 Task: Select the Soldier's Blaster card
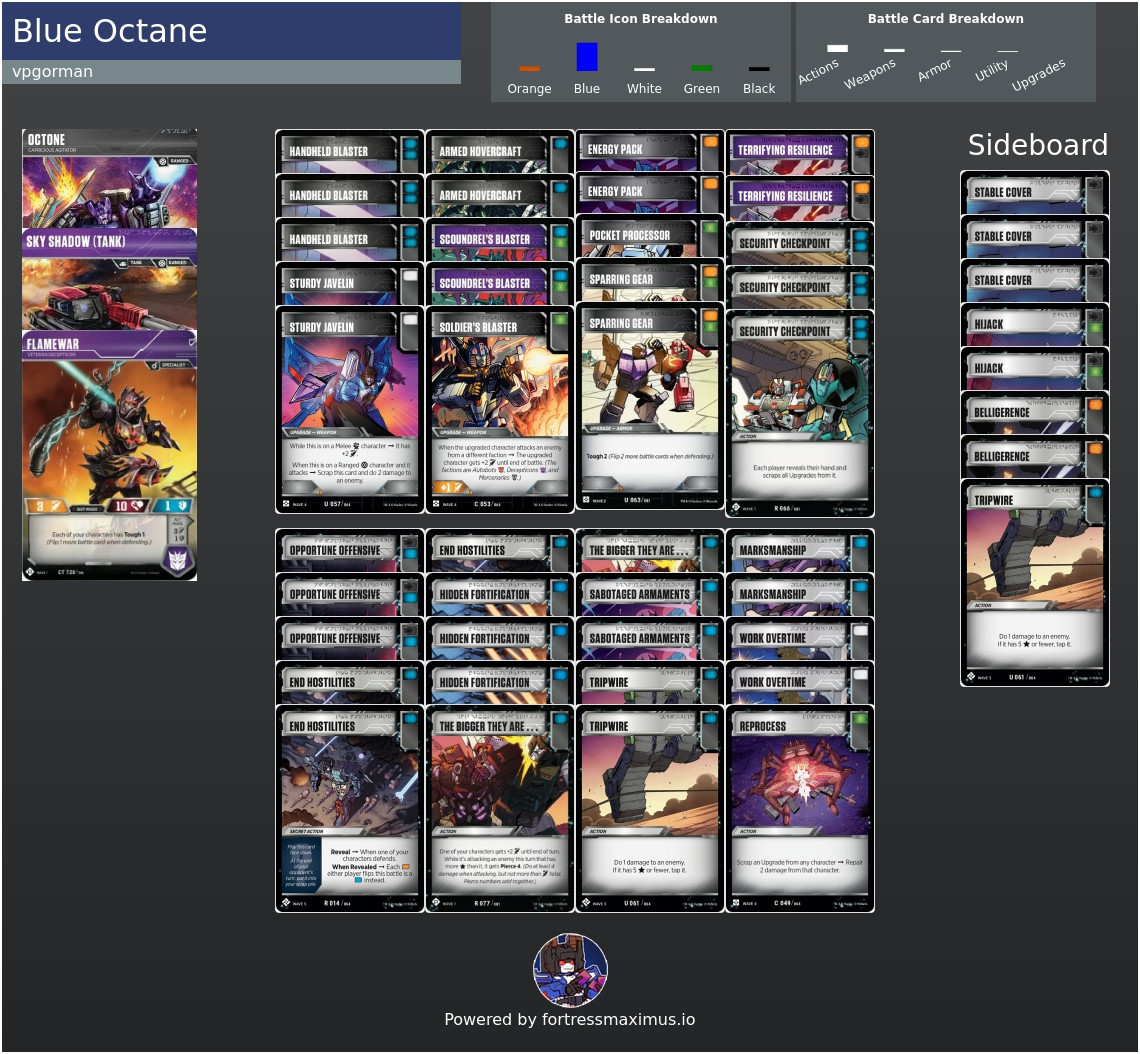click(x=499, y=411)
